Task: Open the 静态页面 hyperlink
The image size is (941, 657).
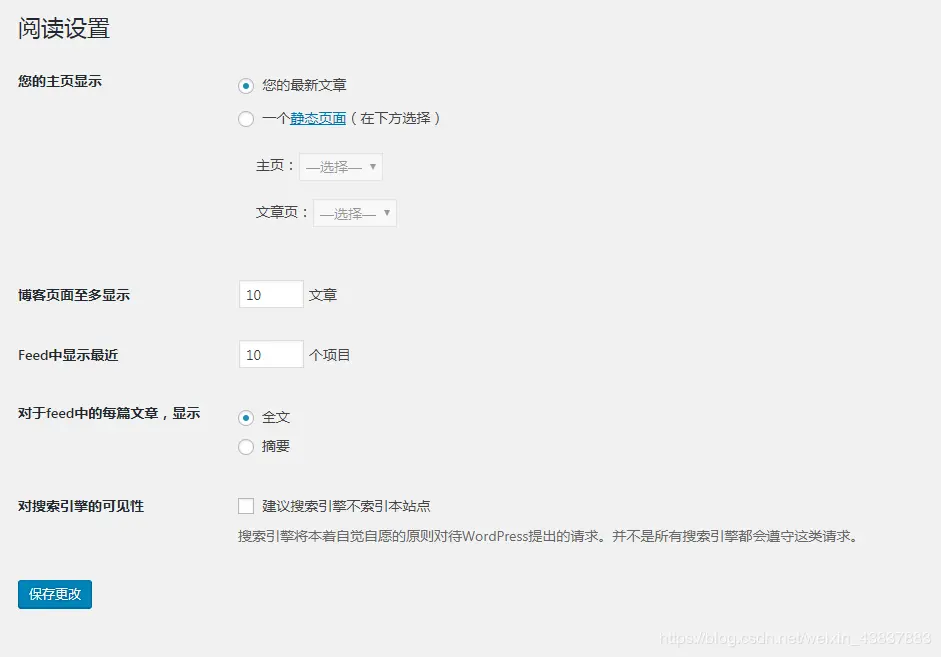Action: coord(317,118)
